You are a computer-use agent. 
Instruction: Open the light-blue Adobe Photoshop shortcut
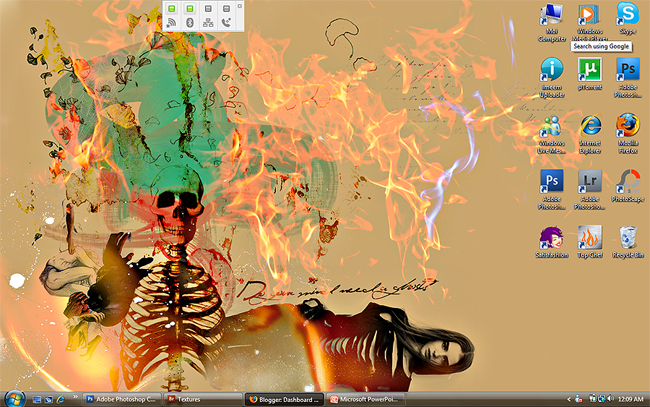628,78
